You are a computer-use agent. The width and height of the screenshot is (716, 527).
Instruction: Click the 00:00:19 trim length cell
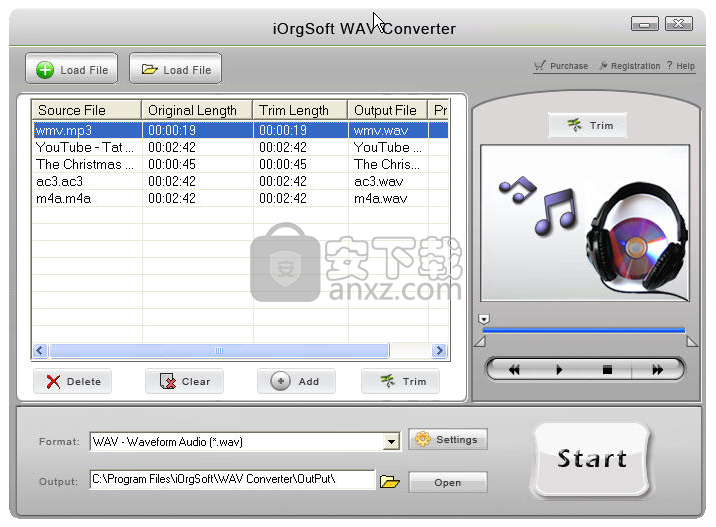tap(300, 130)
